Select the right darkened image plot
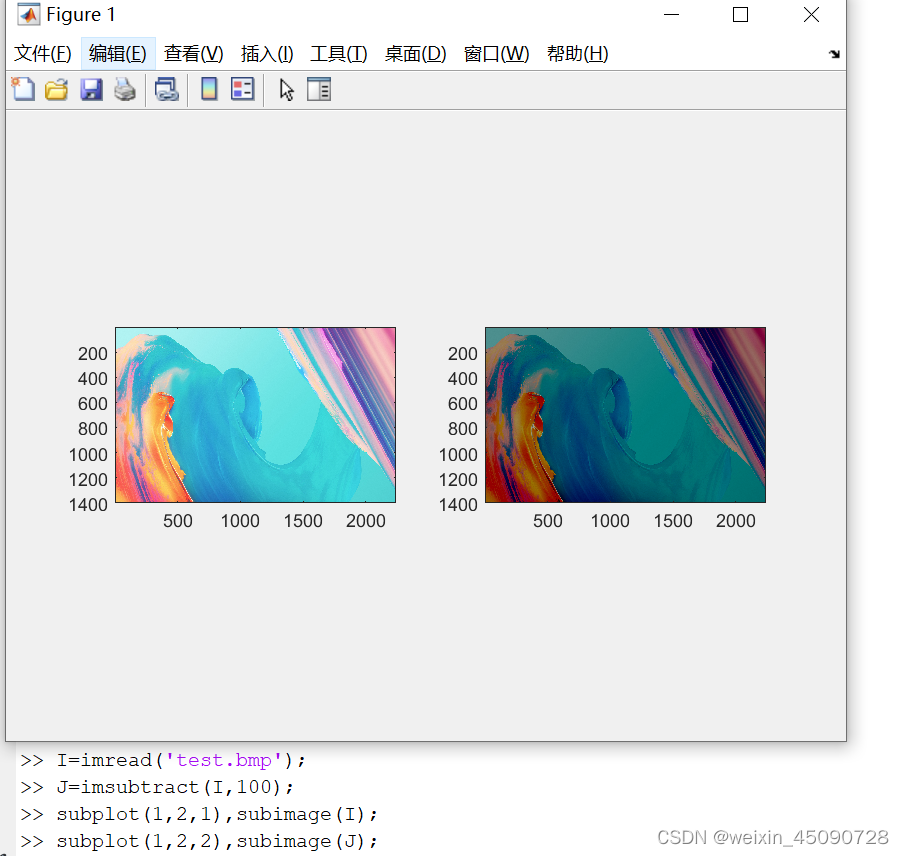 point(626,415)
